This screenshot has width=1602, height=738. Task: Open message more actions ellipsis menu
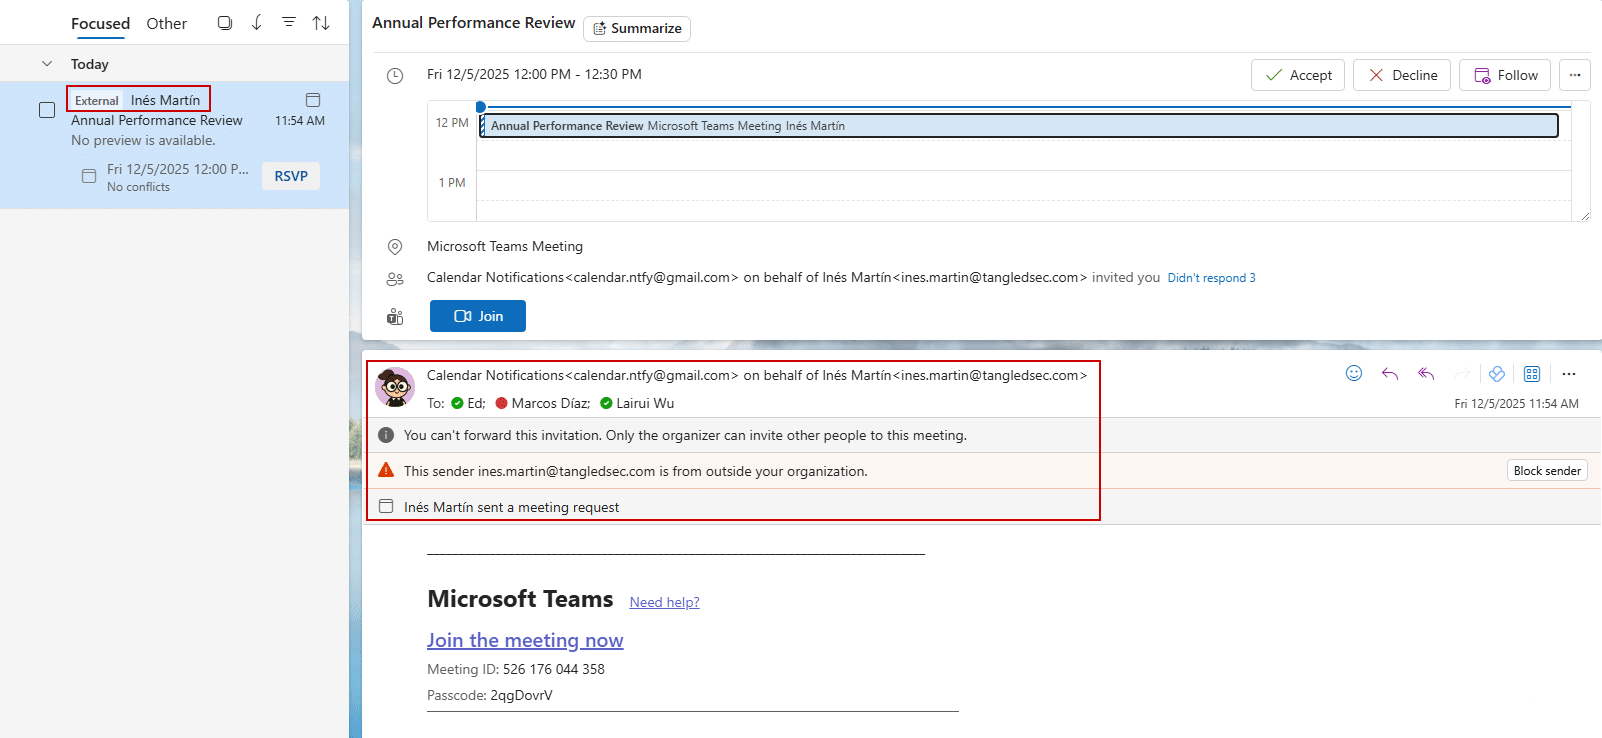tap(1569, 374)
